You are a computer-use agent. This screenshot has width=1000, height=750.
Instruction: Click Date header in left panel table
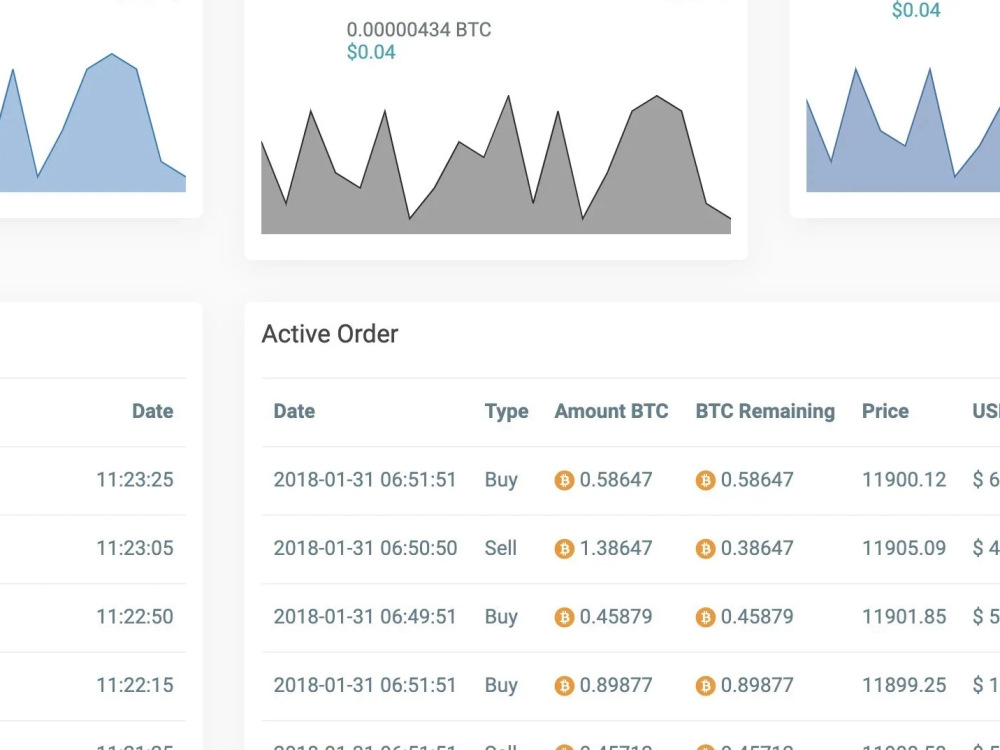tap(152, 411)
